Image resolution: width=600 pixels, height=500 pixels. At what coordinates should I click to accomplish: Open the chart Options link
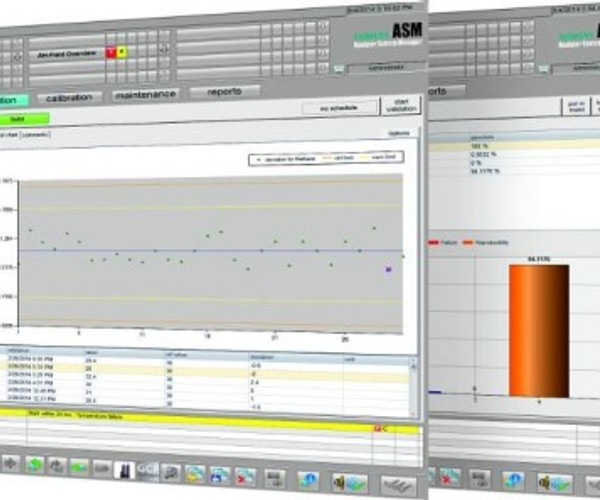[x=397, y=133]
